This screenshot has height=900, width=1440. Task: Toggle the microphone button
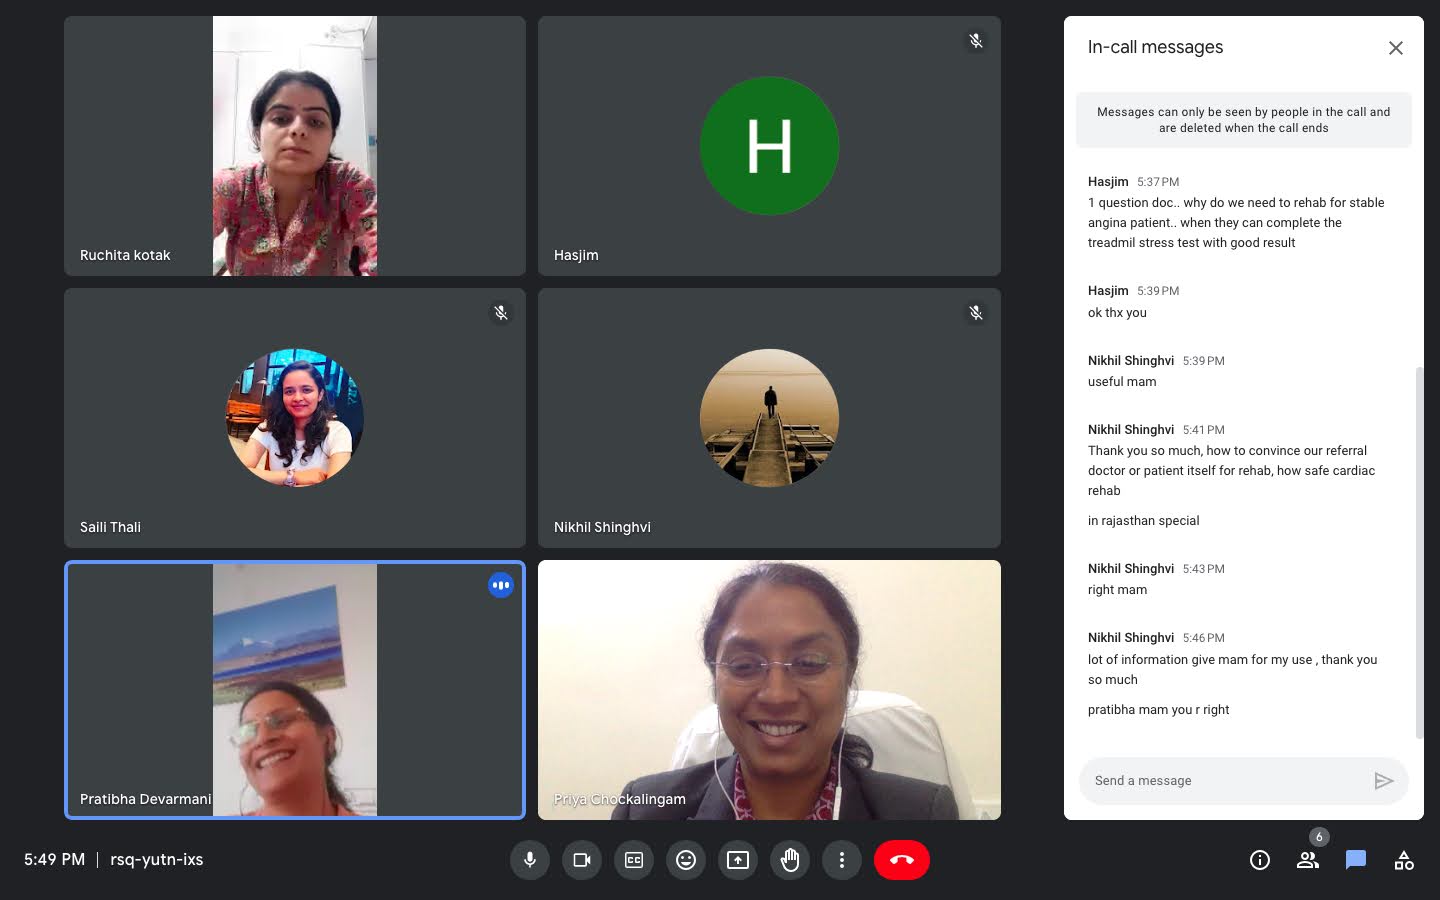(x=530, y=860)
